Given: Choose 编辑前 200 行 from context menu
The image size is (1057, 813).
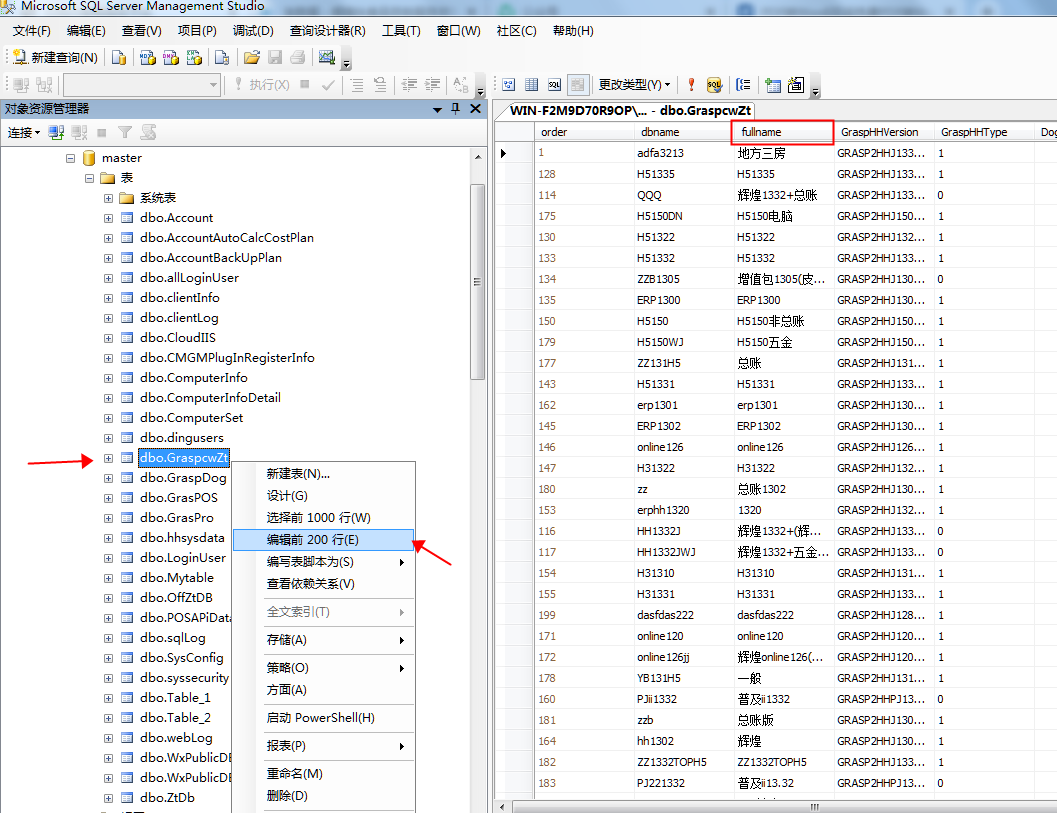Looking at the screenshot, I should 312,540.
